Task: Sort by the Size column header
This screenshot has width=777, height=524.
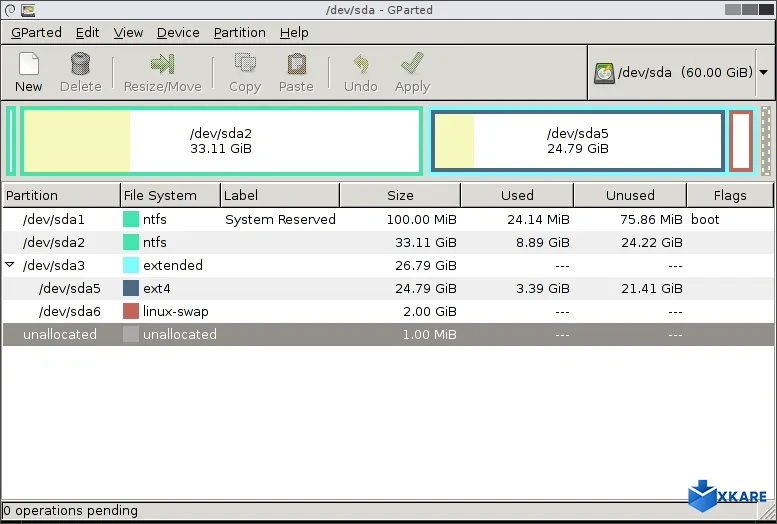Action: click(400, 195)
